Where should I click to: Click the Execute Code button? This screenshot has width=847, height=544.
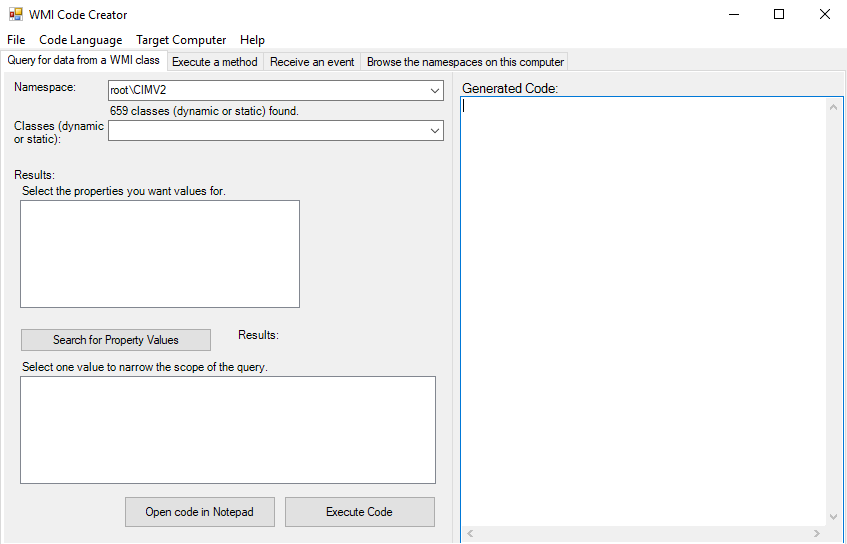click(359, 512)
